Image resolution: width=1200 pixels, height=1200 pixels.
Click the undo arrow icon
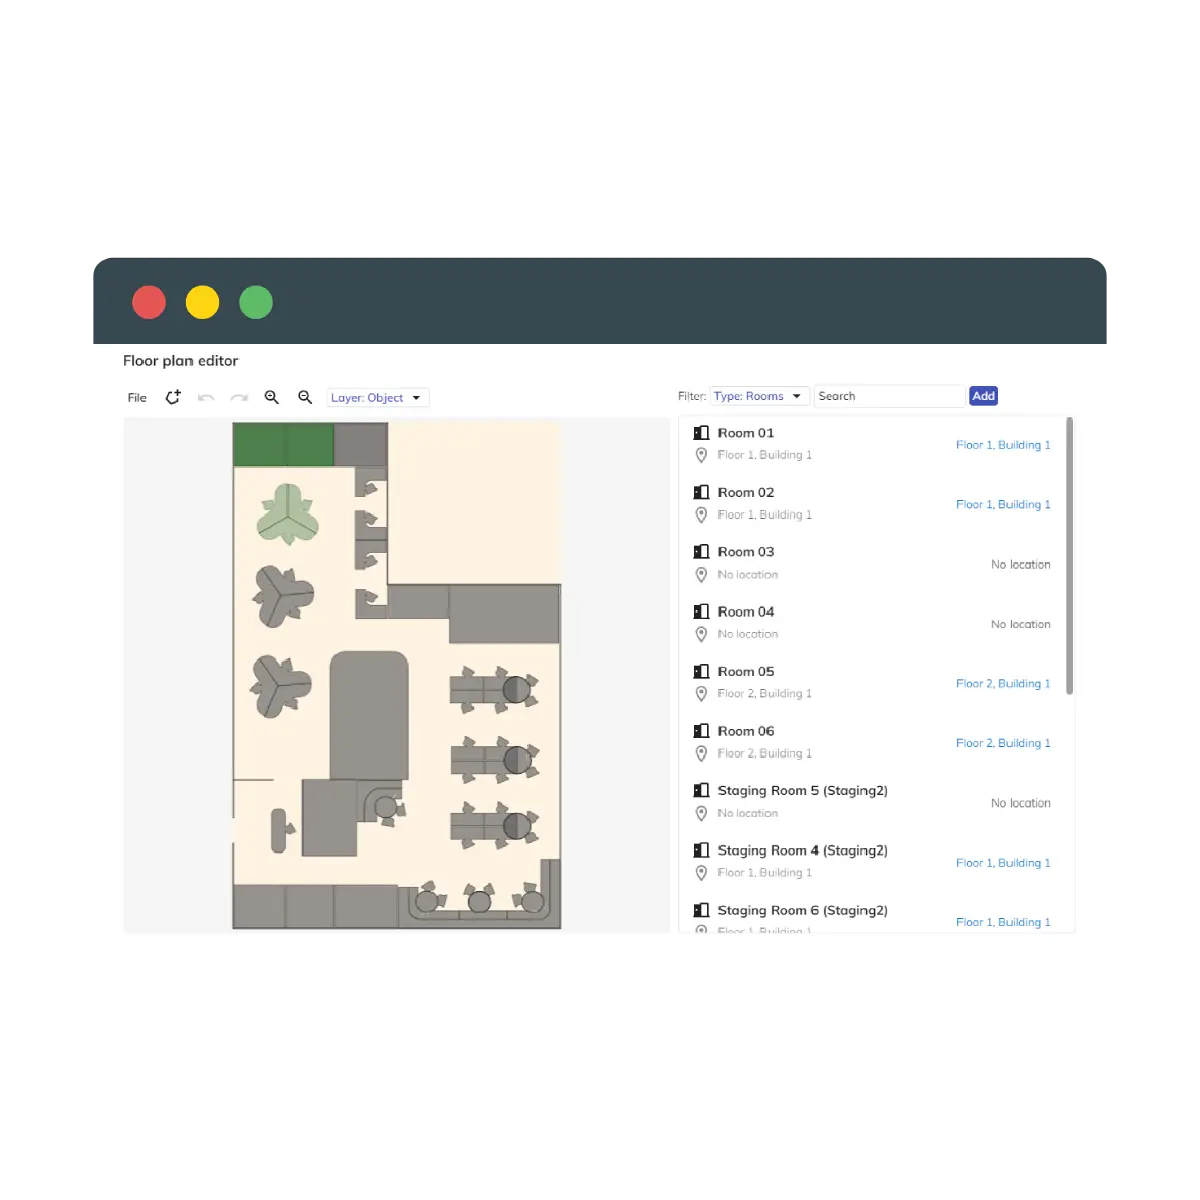[x=206, y=398]
